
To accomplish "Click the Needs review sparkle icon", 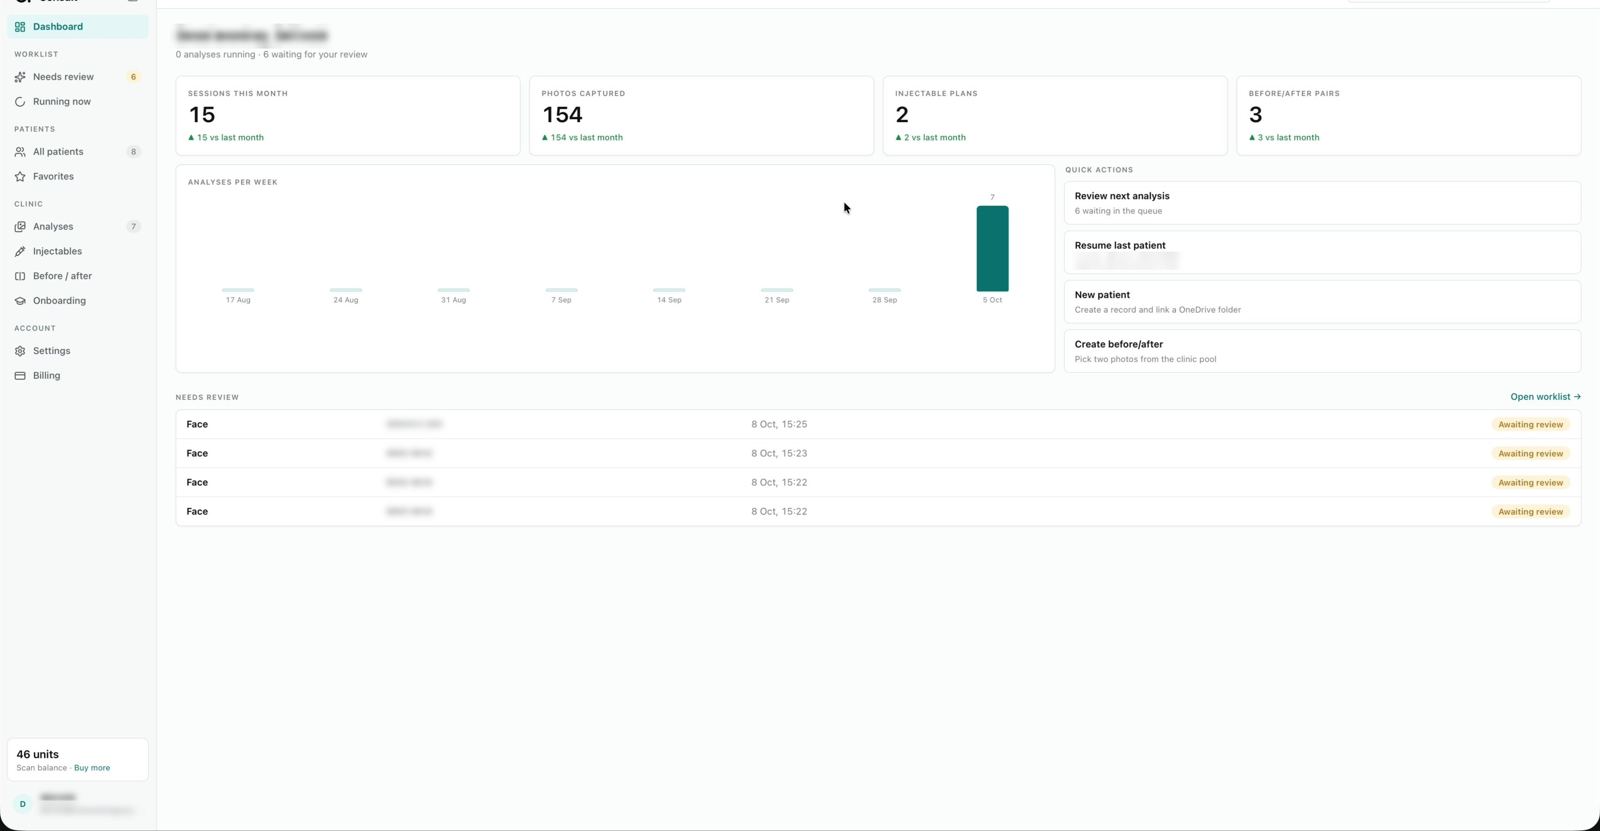I will tap(20, 77).
